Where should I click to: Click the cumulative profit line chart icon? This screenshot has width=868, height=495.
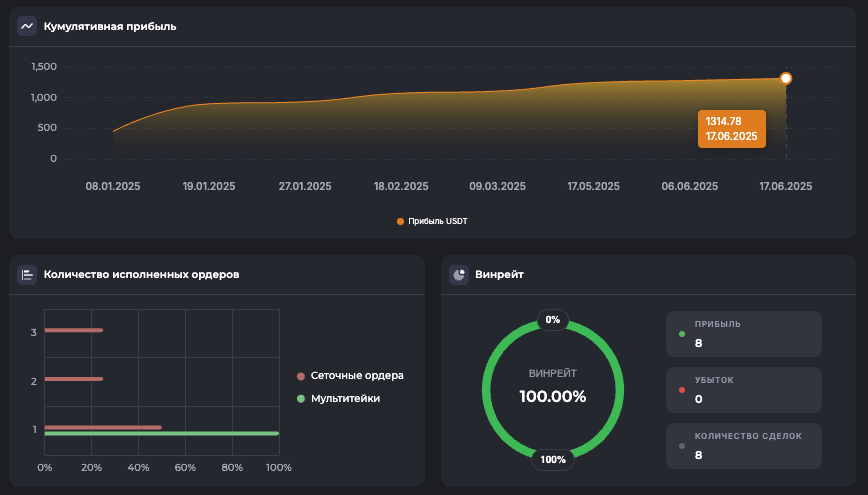27,26
